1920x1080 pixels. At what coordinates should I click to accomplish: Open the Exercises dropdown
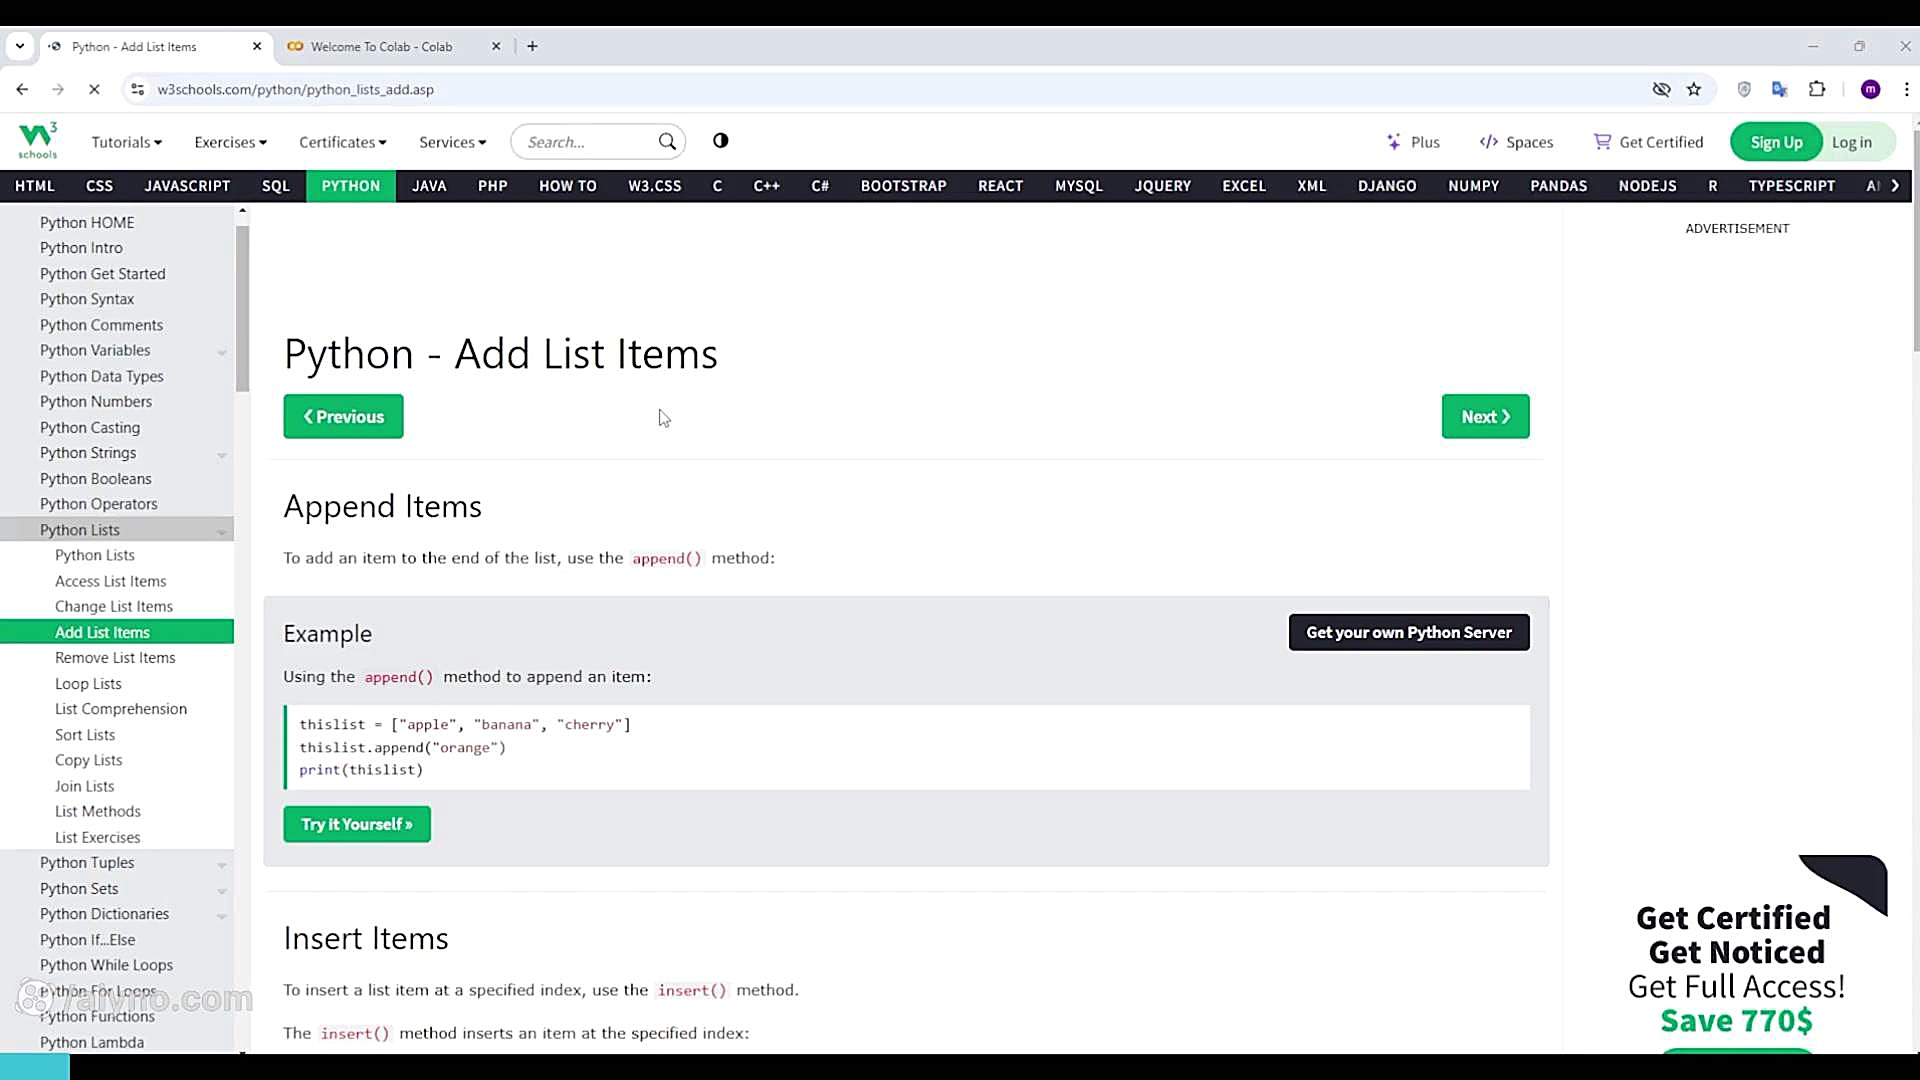(x=231, y=142)
